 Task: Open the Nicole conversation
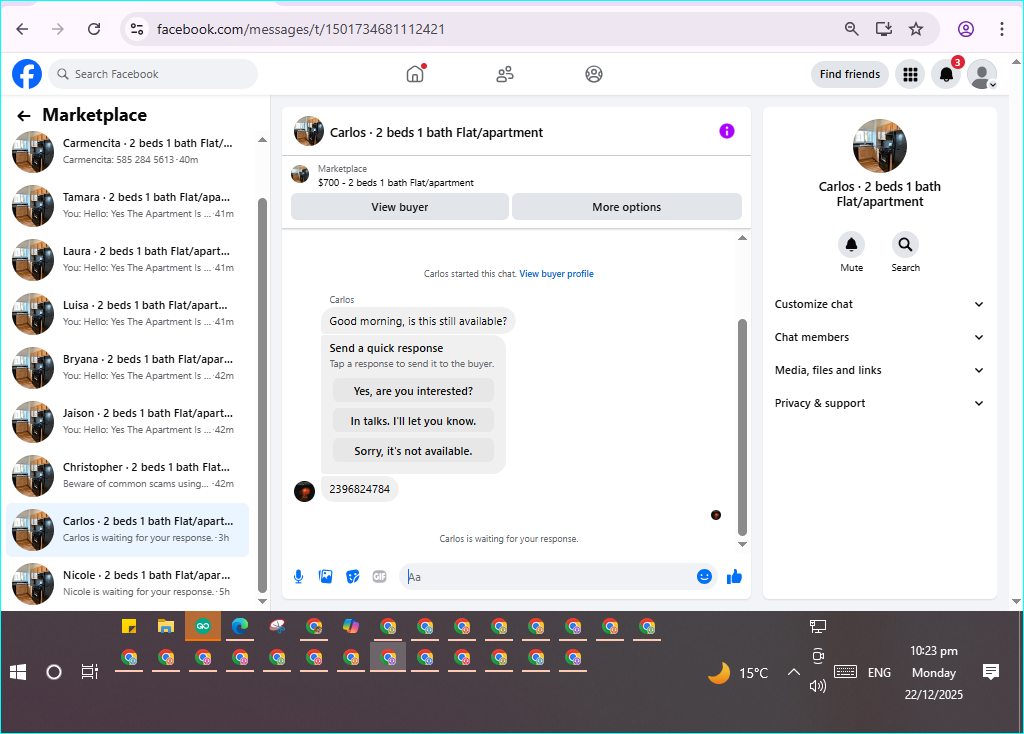pyautogui.click(x=128, y=583)
